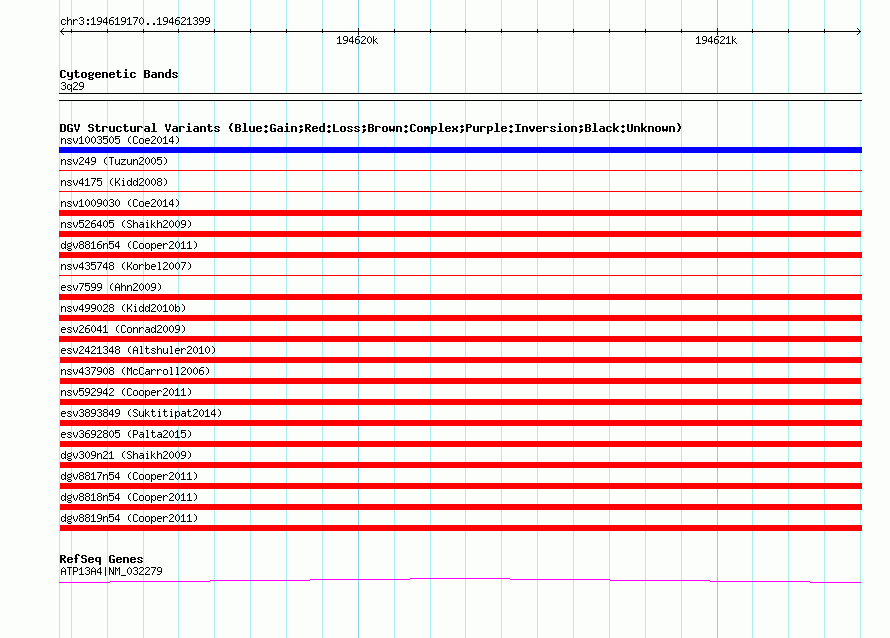Click the red loss bar of nsv1009030
This screenshot has height=638, width=890.
click(x=460, y=213)
